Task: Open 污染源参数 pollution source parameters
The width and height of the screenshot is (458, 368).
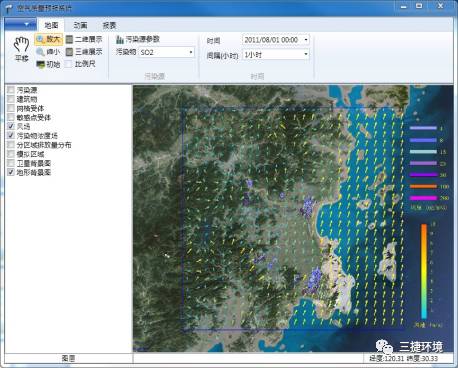Action: coord(138,39)
